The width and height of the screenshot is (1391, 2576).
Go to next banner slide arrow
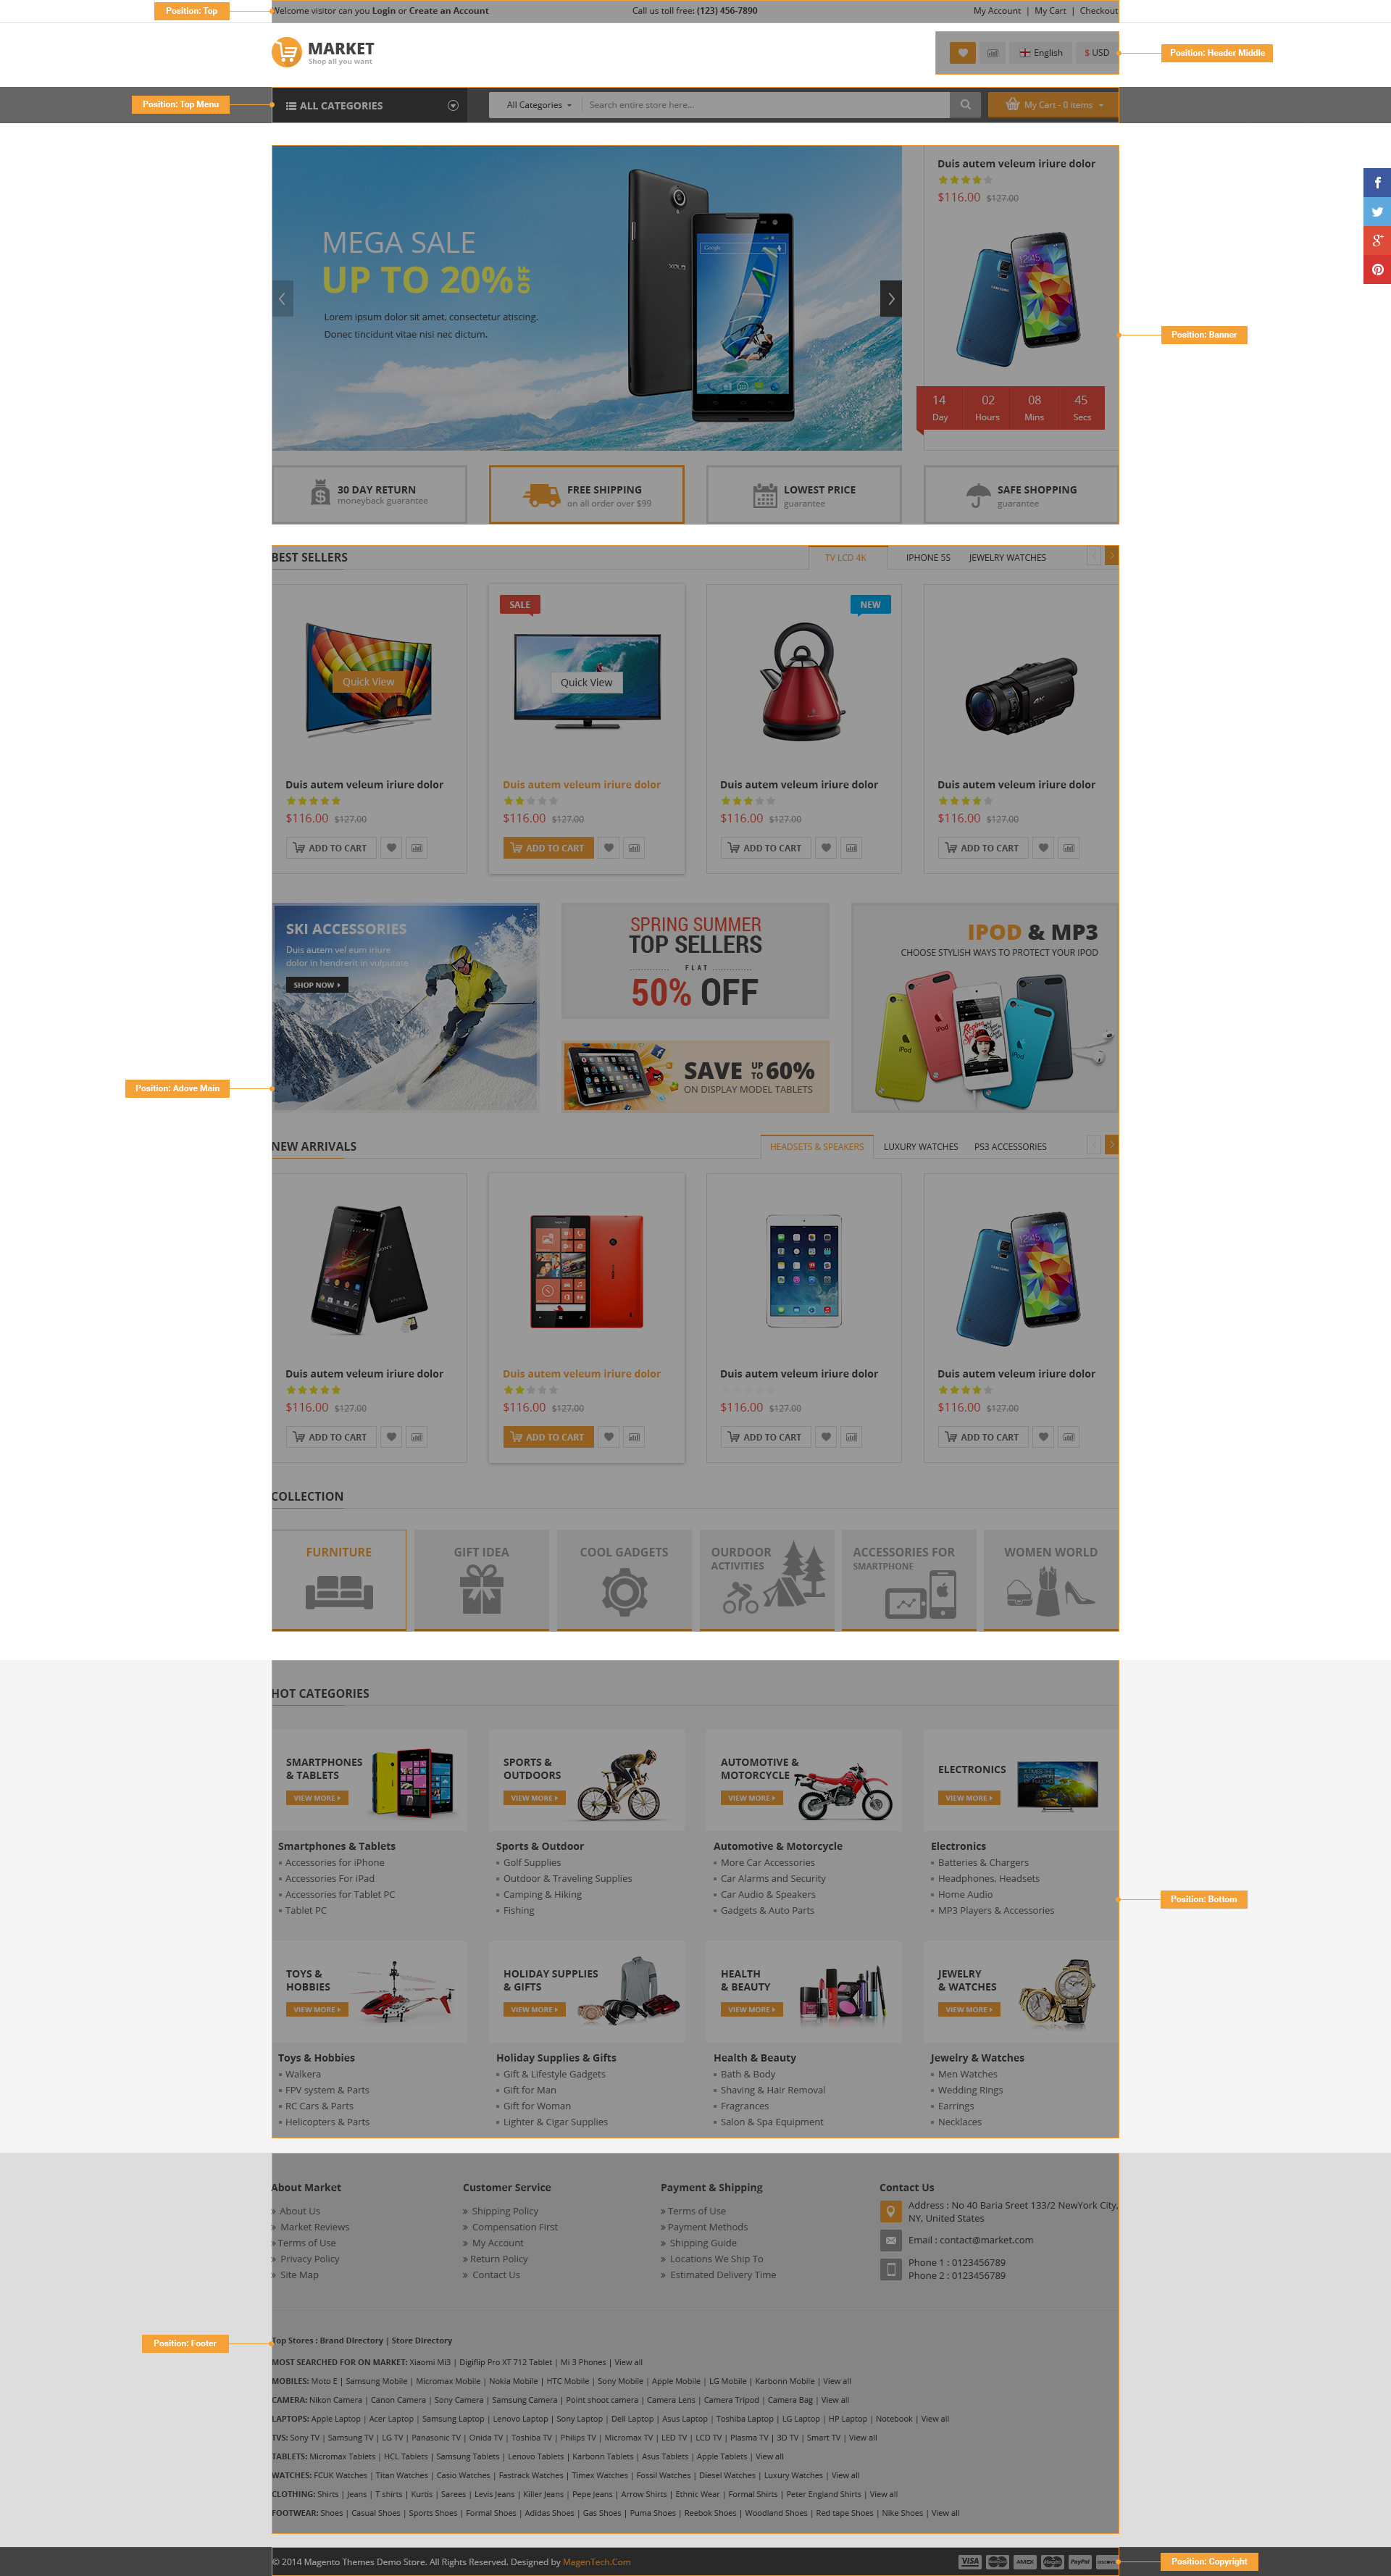tap(891, 298)
